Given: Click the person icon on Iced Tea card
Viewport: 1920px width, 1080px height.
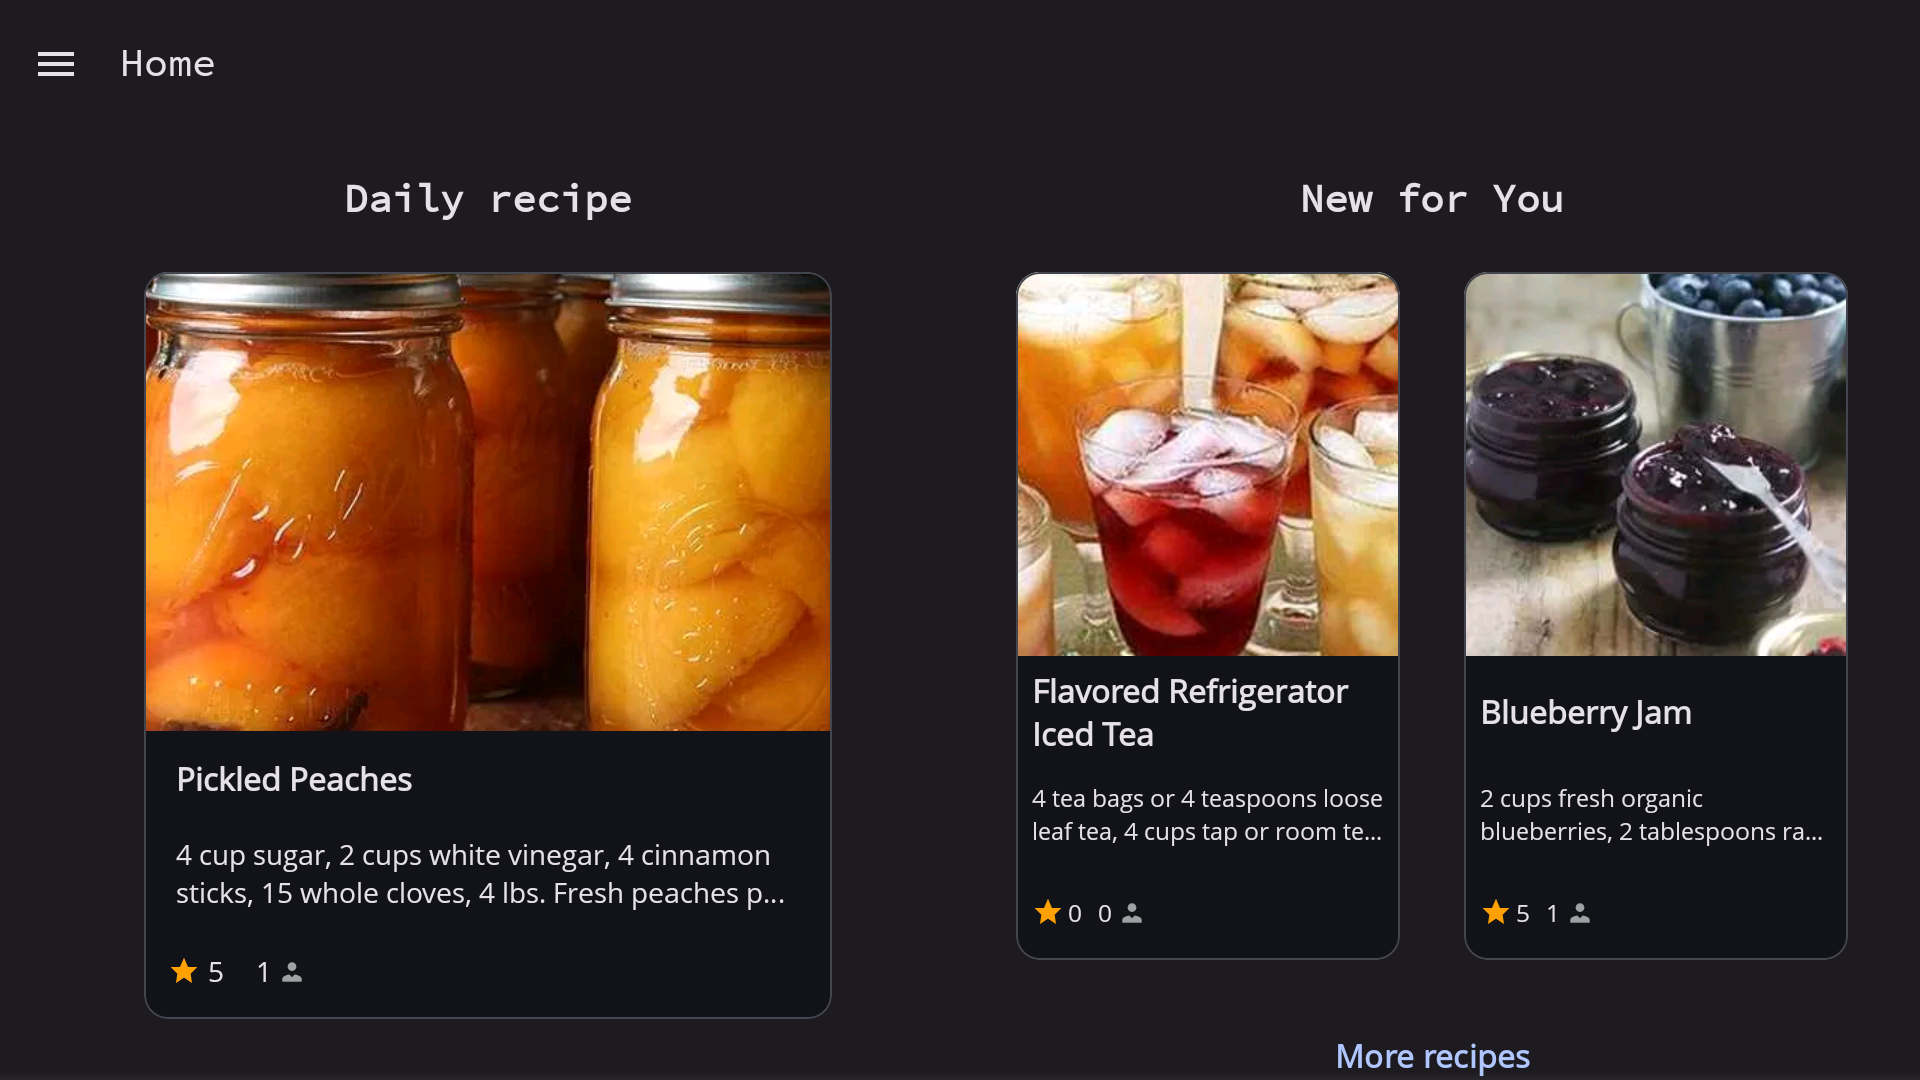Looking at the screenshot, I should (x=1132, y=913).
